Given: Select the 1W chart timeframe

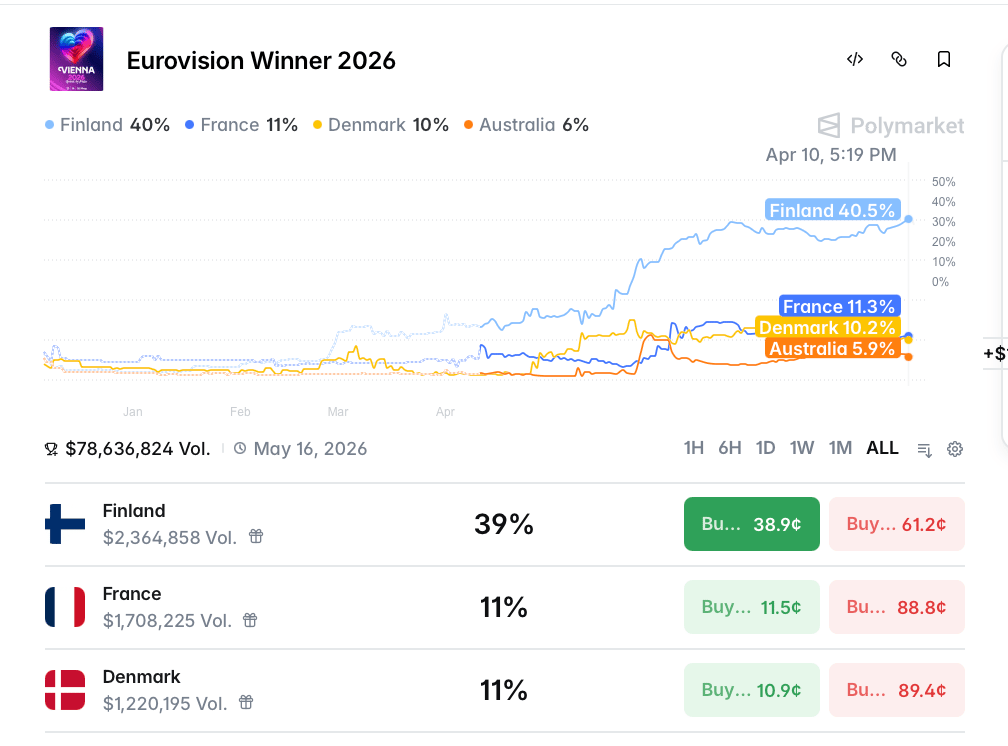Looking at the screenshot, I should [x=802, y=448].
